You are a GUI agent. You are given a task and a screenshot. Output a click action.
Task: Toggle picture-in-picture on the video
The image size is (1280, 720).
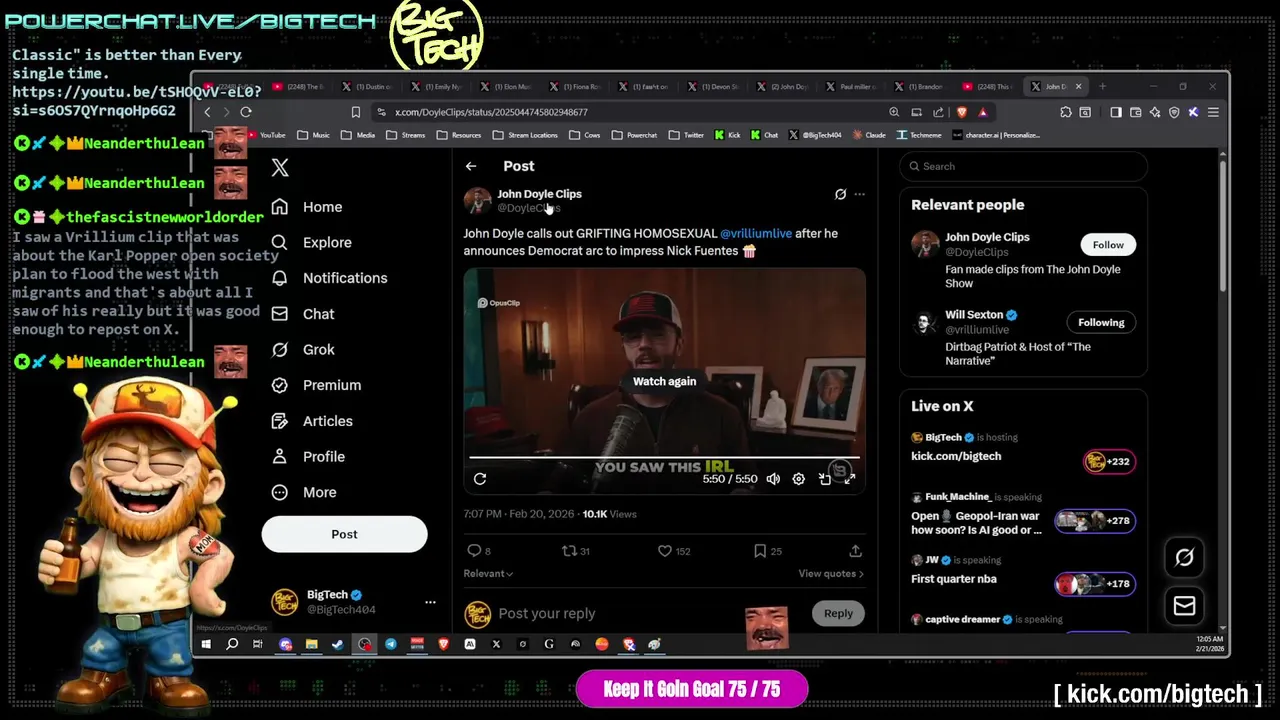click(x=824, y=479)
